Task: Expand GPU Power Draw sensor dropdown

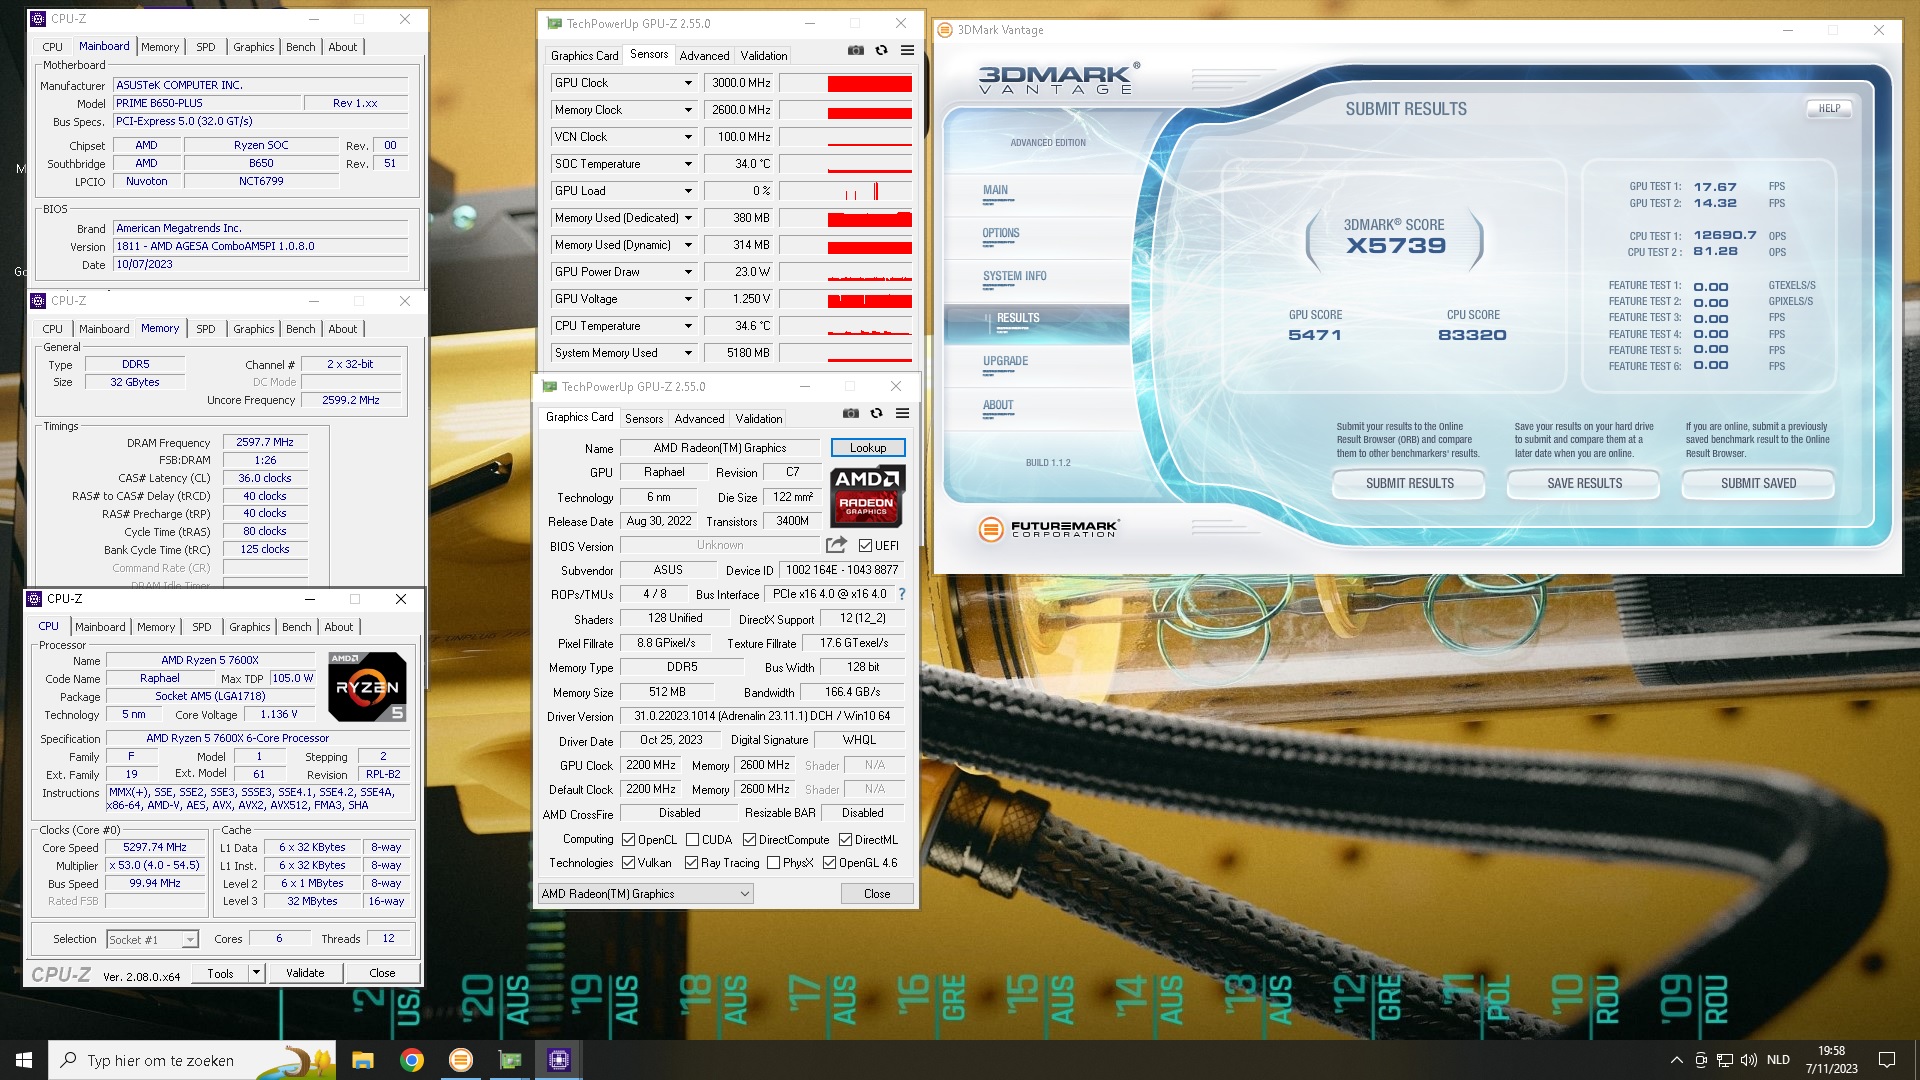Action: coord(688,272)
